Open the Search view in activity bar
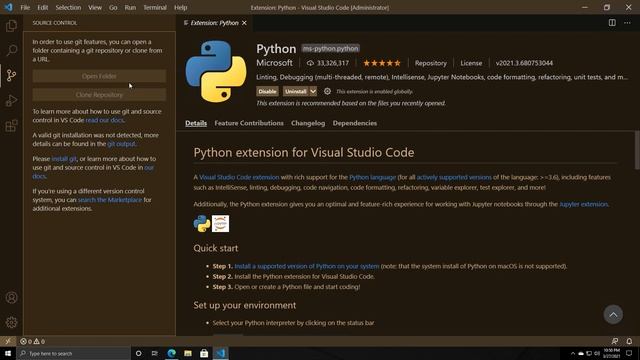 coord(11,50)
